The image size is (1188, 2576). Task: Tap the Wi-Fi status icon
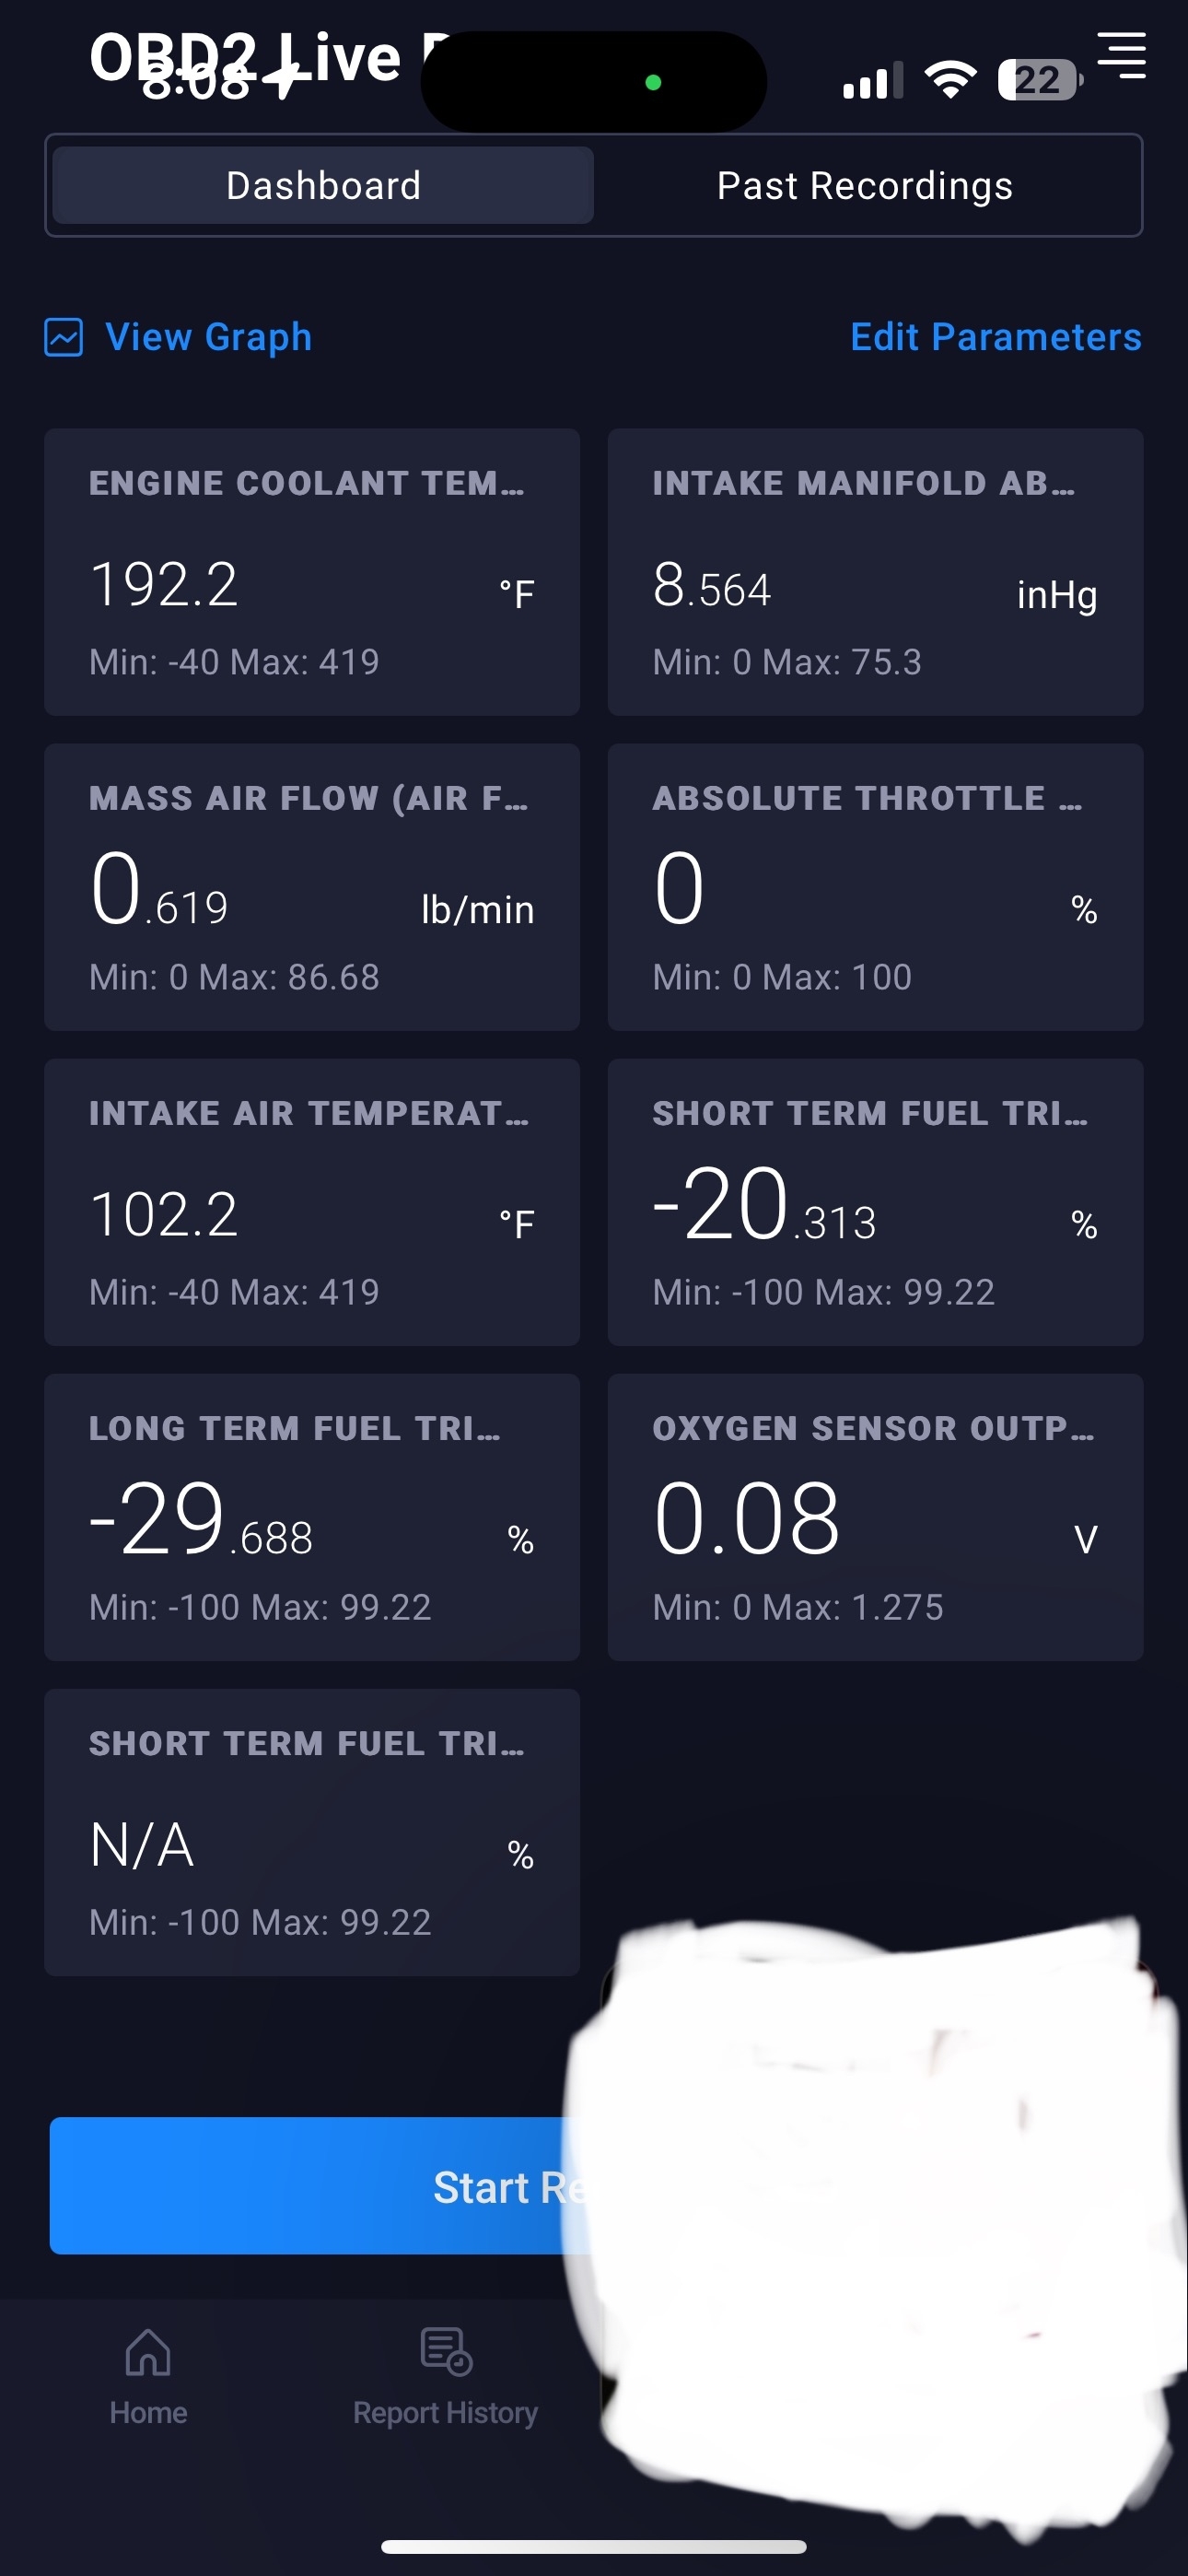(x=950, y=80)
